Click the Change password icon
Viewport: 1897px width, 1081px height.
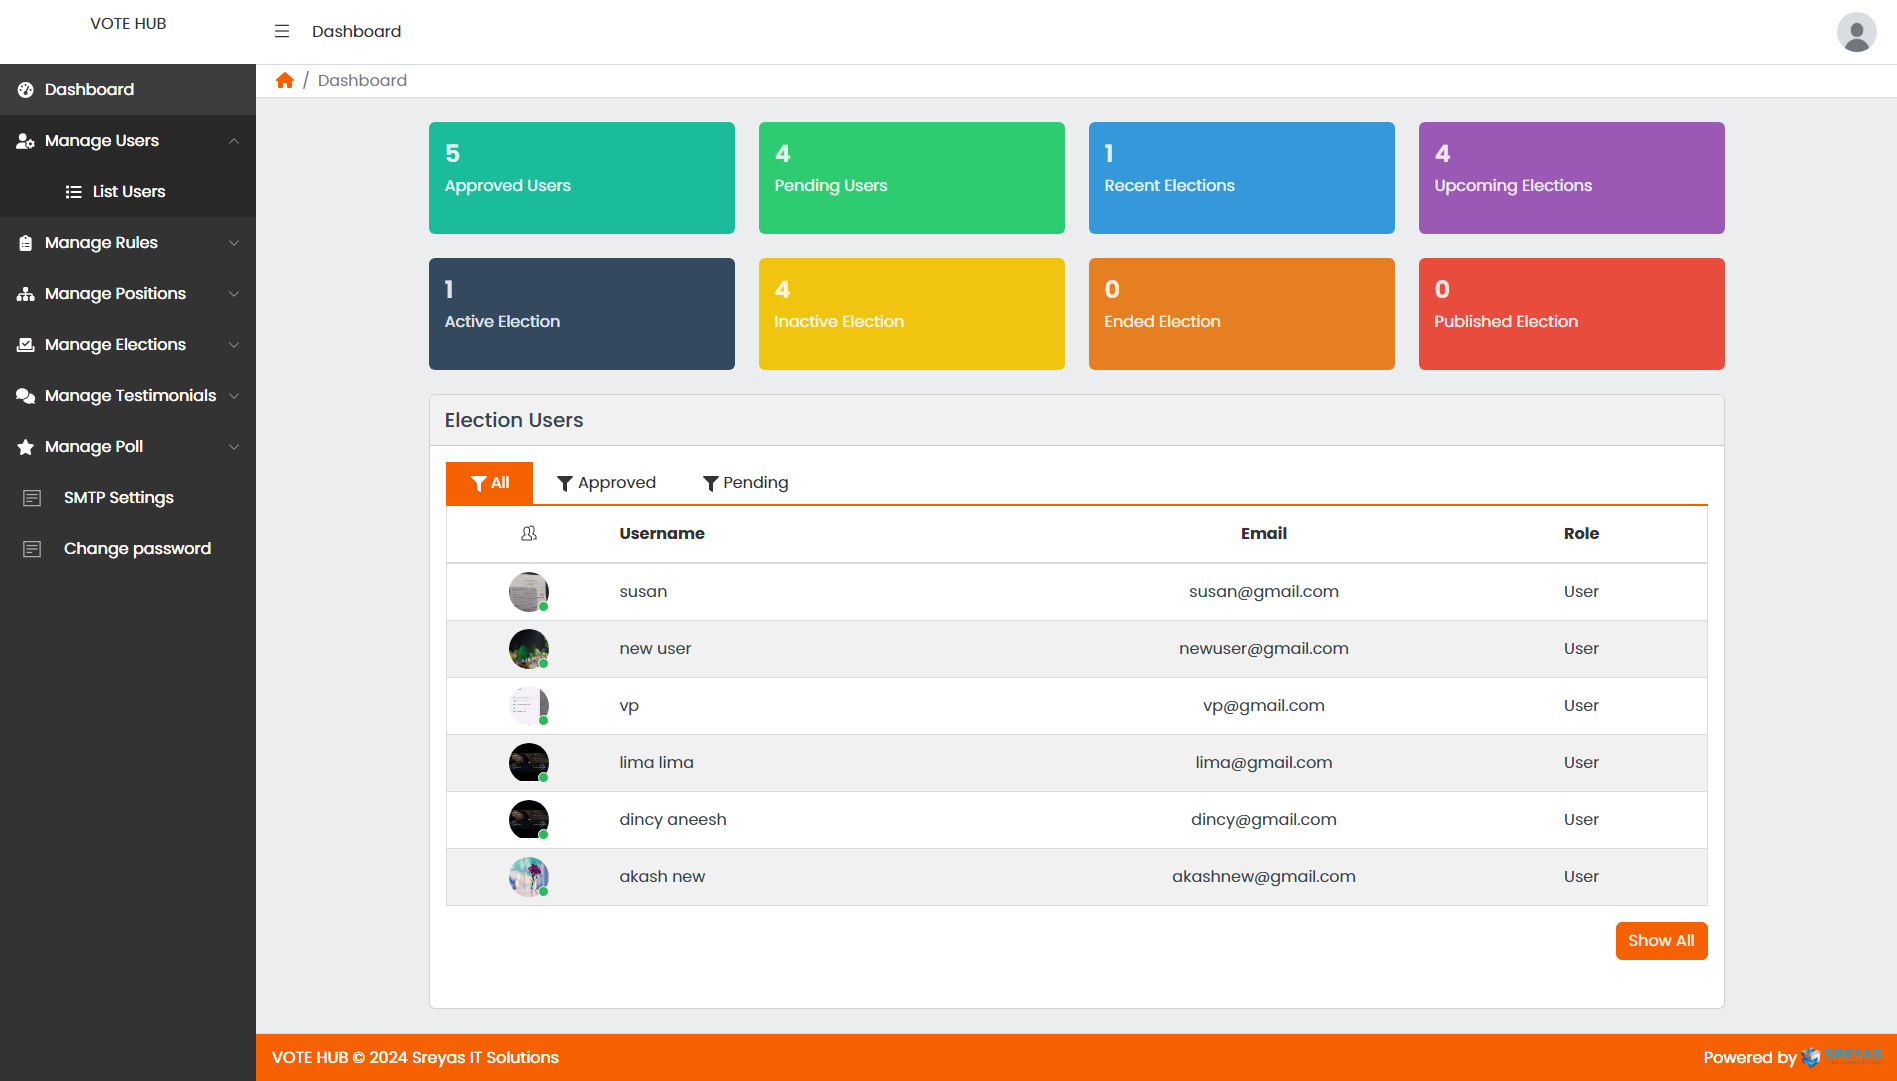click(32, 549)
